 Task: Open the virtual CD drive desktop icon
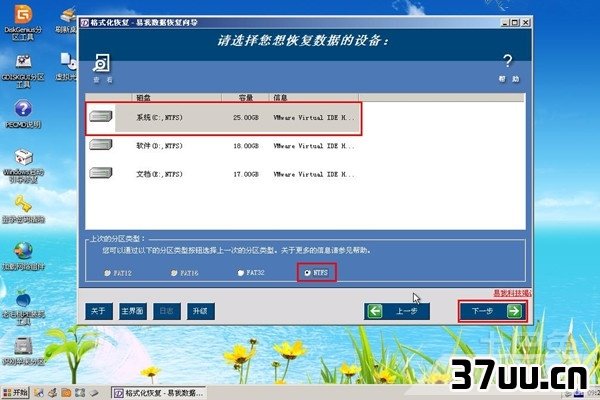(x=68, y=62)
